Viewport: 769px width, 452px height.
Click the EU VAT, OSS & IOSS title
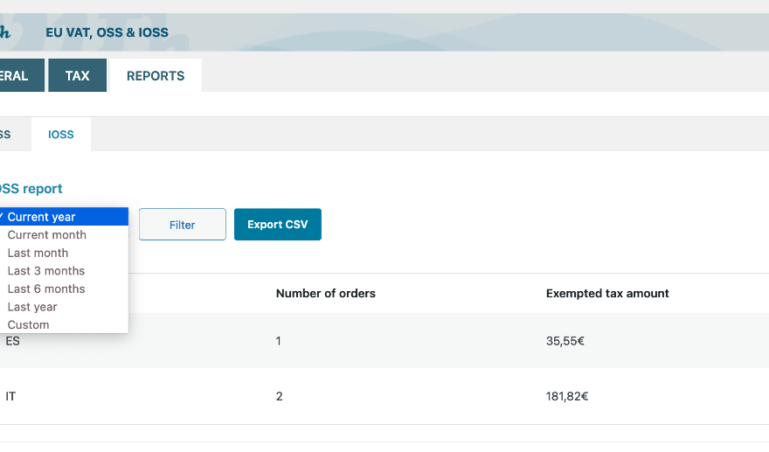coord(107,32)
